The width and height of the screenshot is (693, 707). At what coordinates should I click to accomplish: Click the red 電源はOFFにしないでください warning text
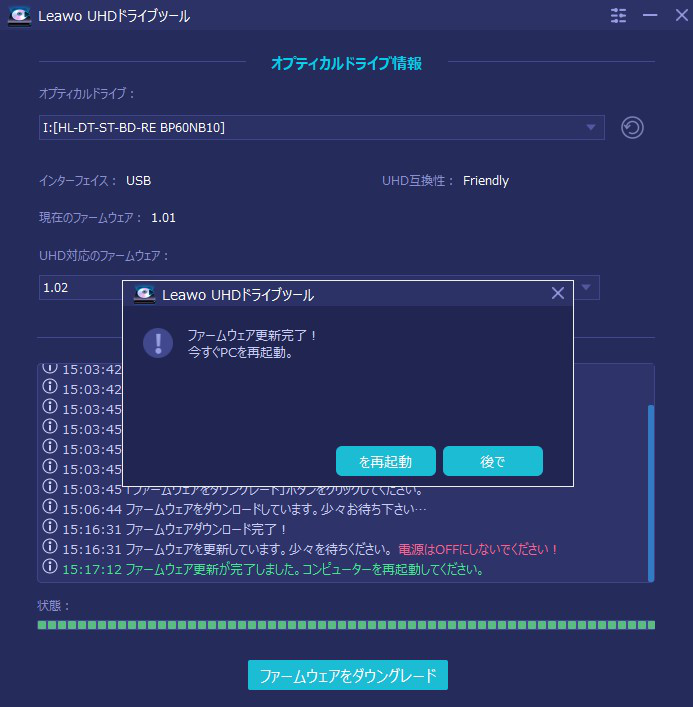[x=478, y=549]
